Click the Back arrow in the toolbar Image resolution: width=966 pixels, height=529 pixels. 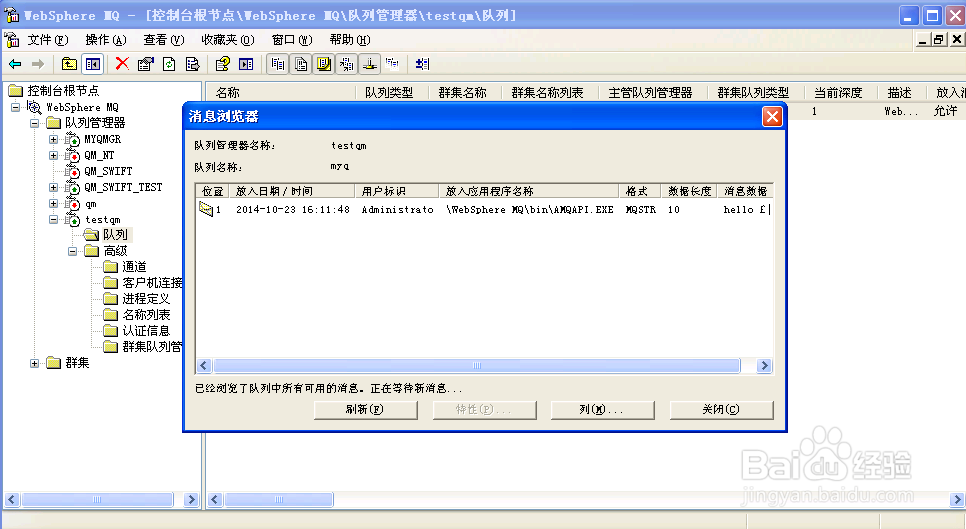[x=15, y=64]
